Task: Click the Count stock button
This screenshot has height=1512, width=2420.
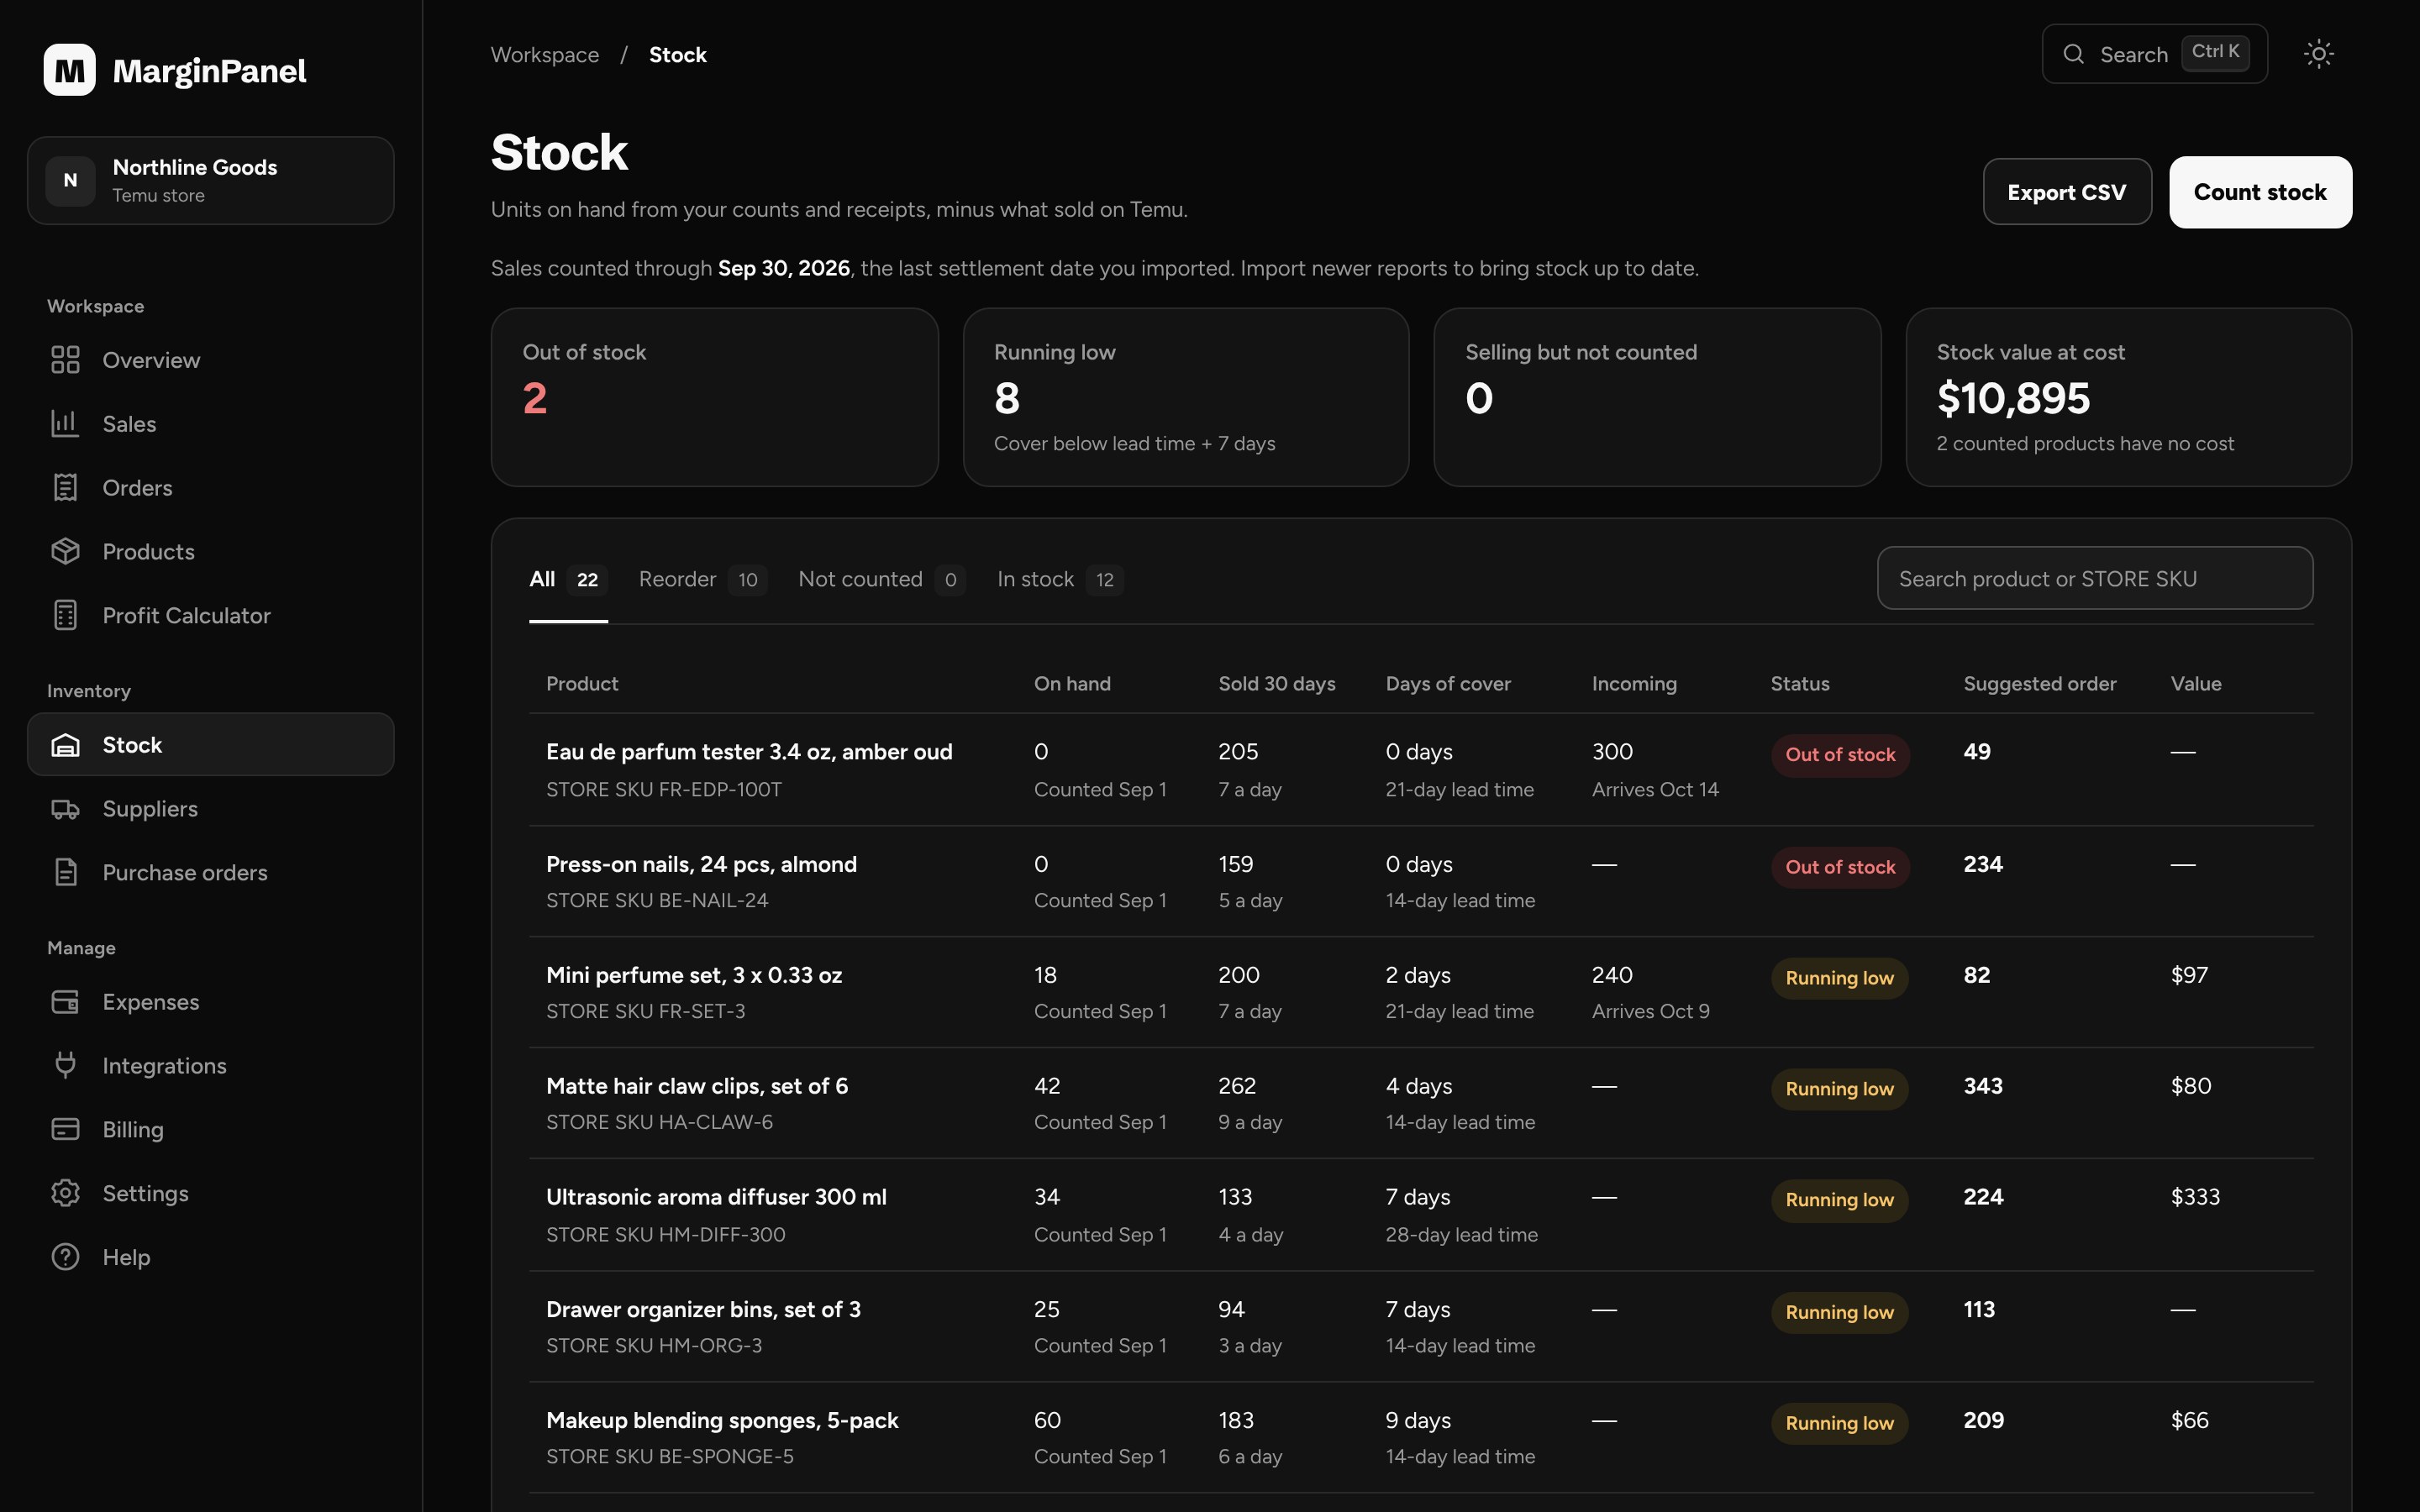Action: tap(2260, 192)
